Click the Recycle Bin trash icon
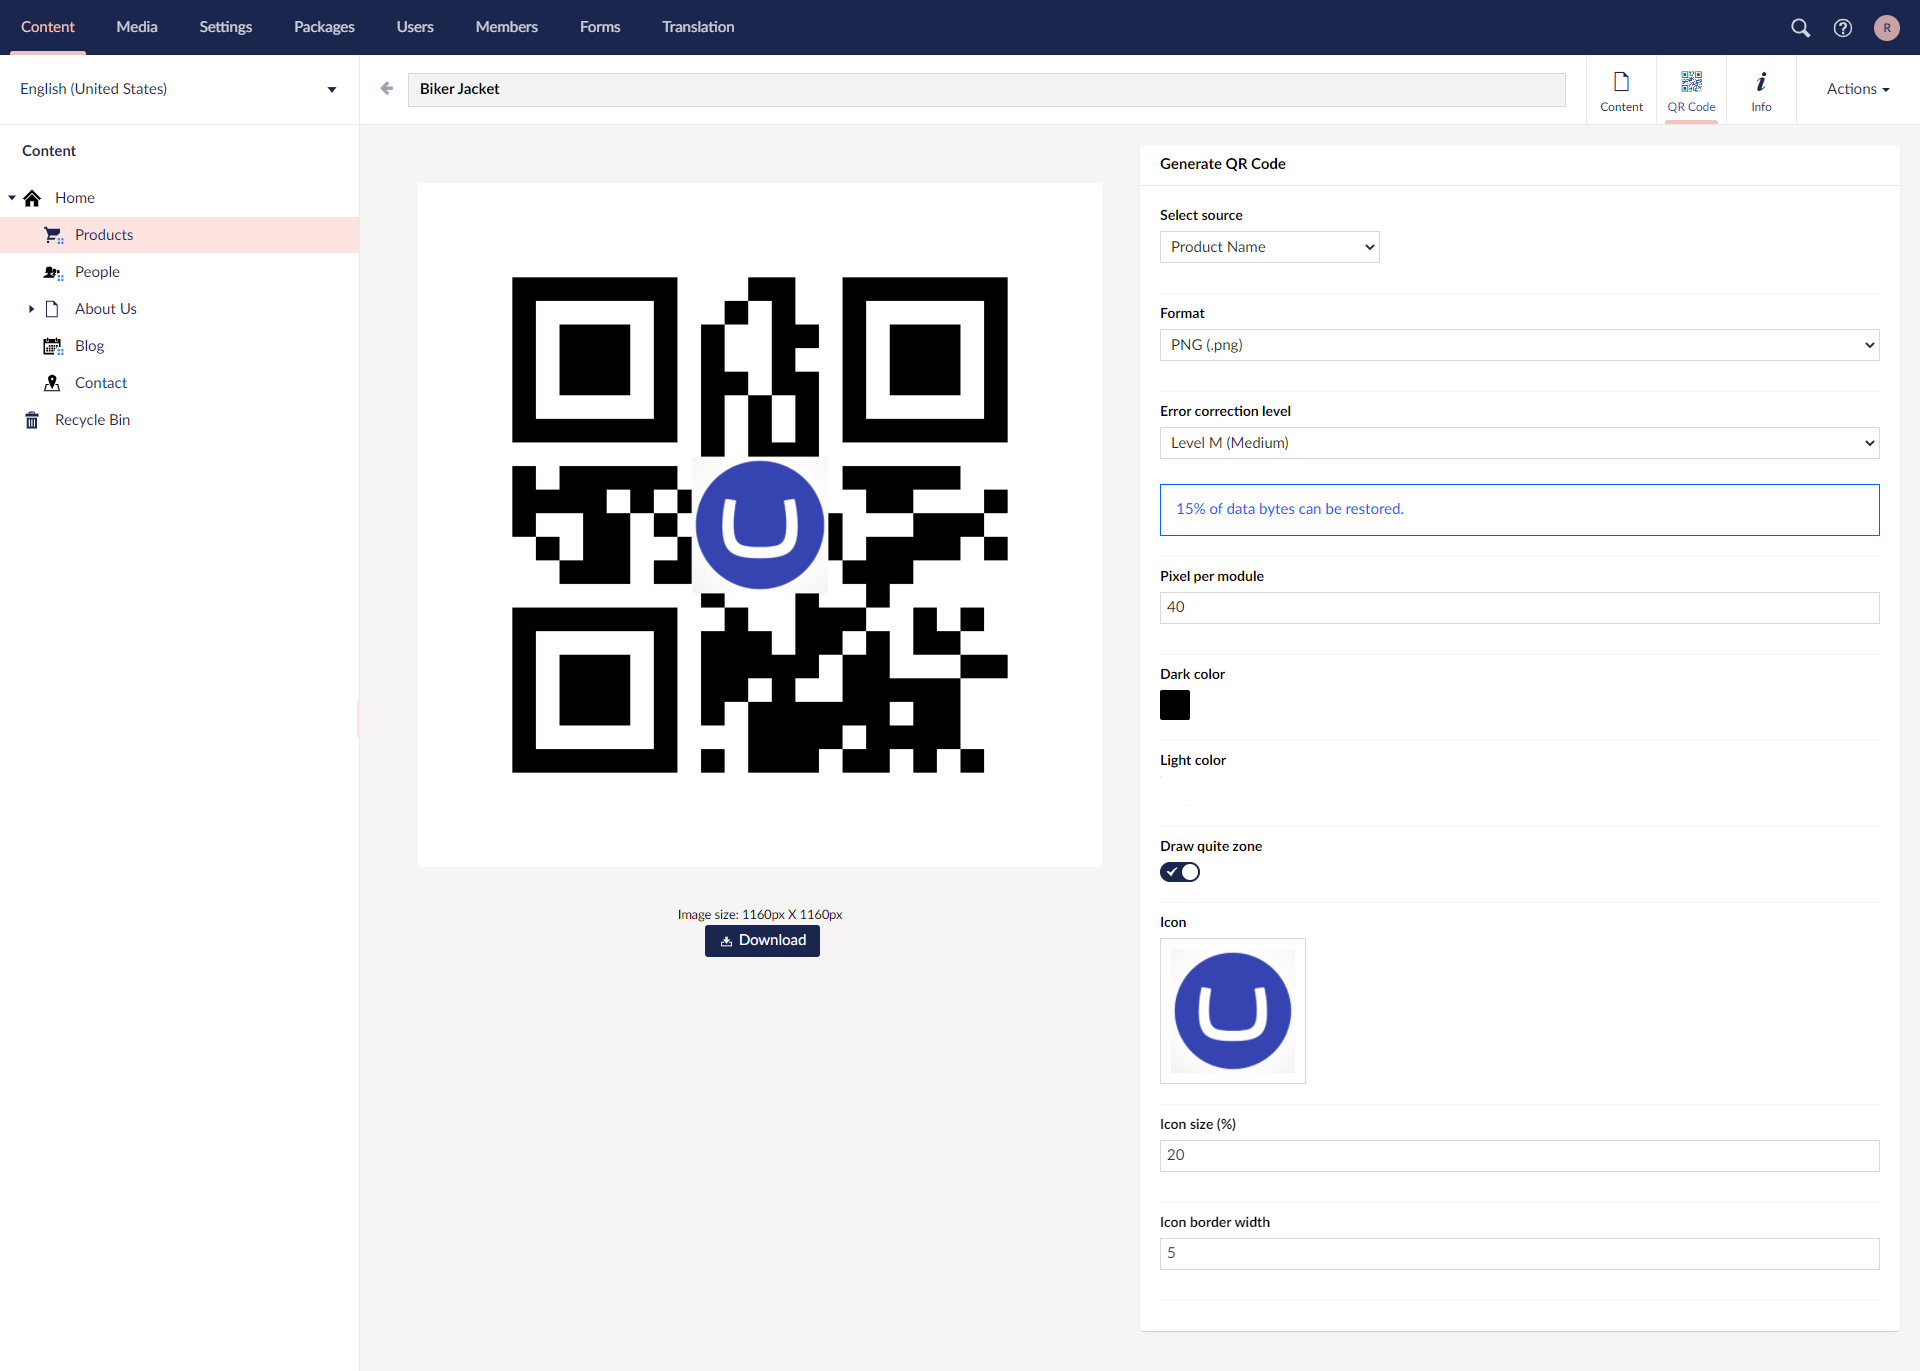 click(32, 420)
